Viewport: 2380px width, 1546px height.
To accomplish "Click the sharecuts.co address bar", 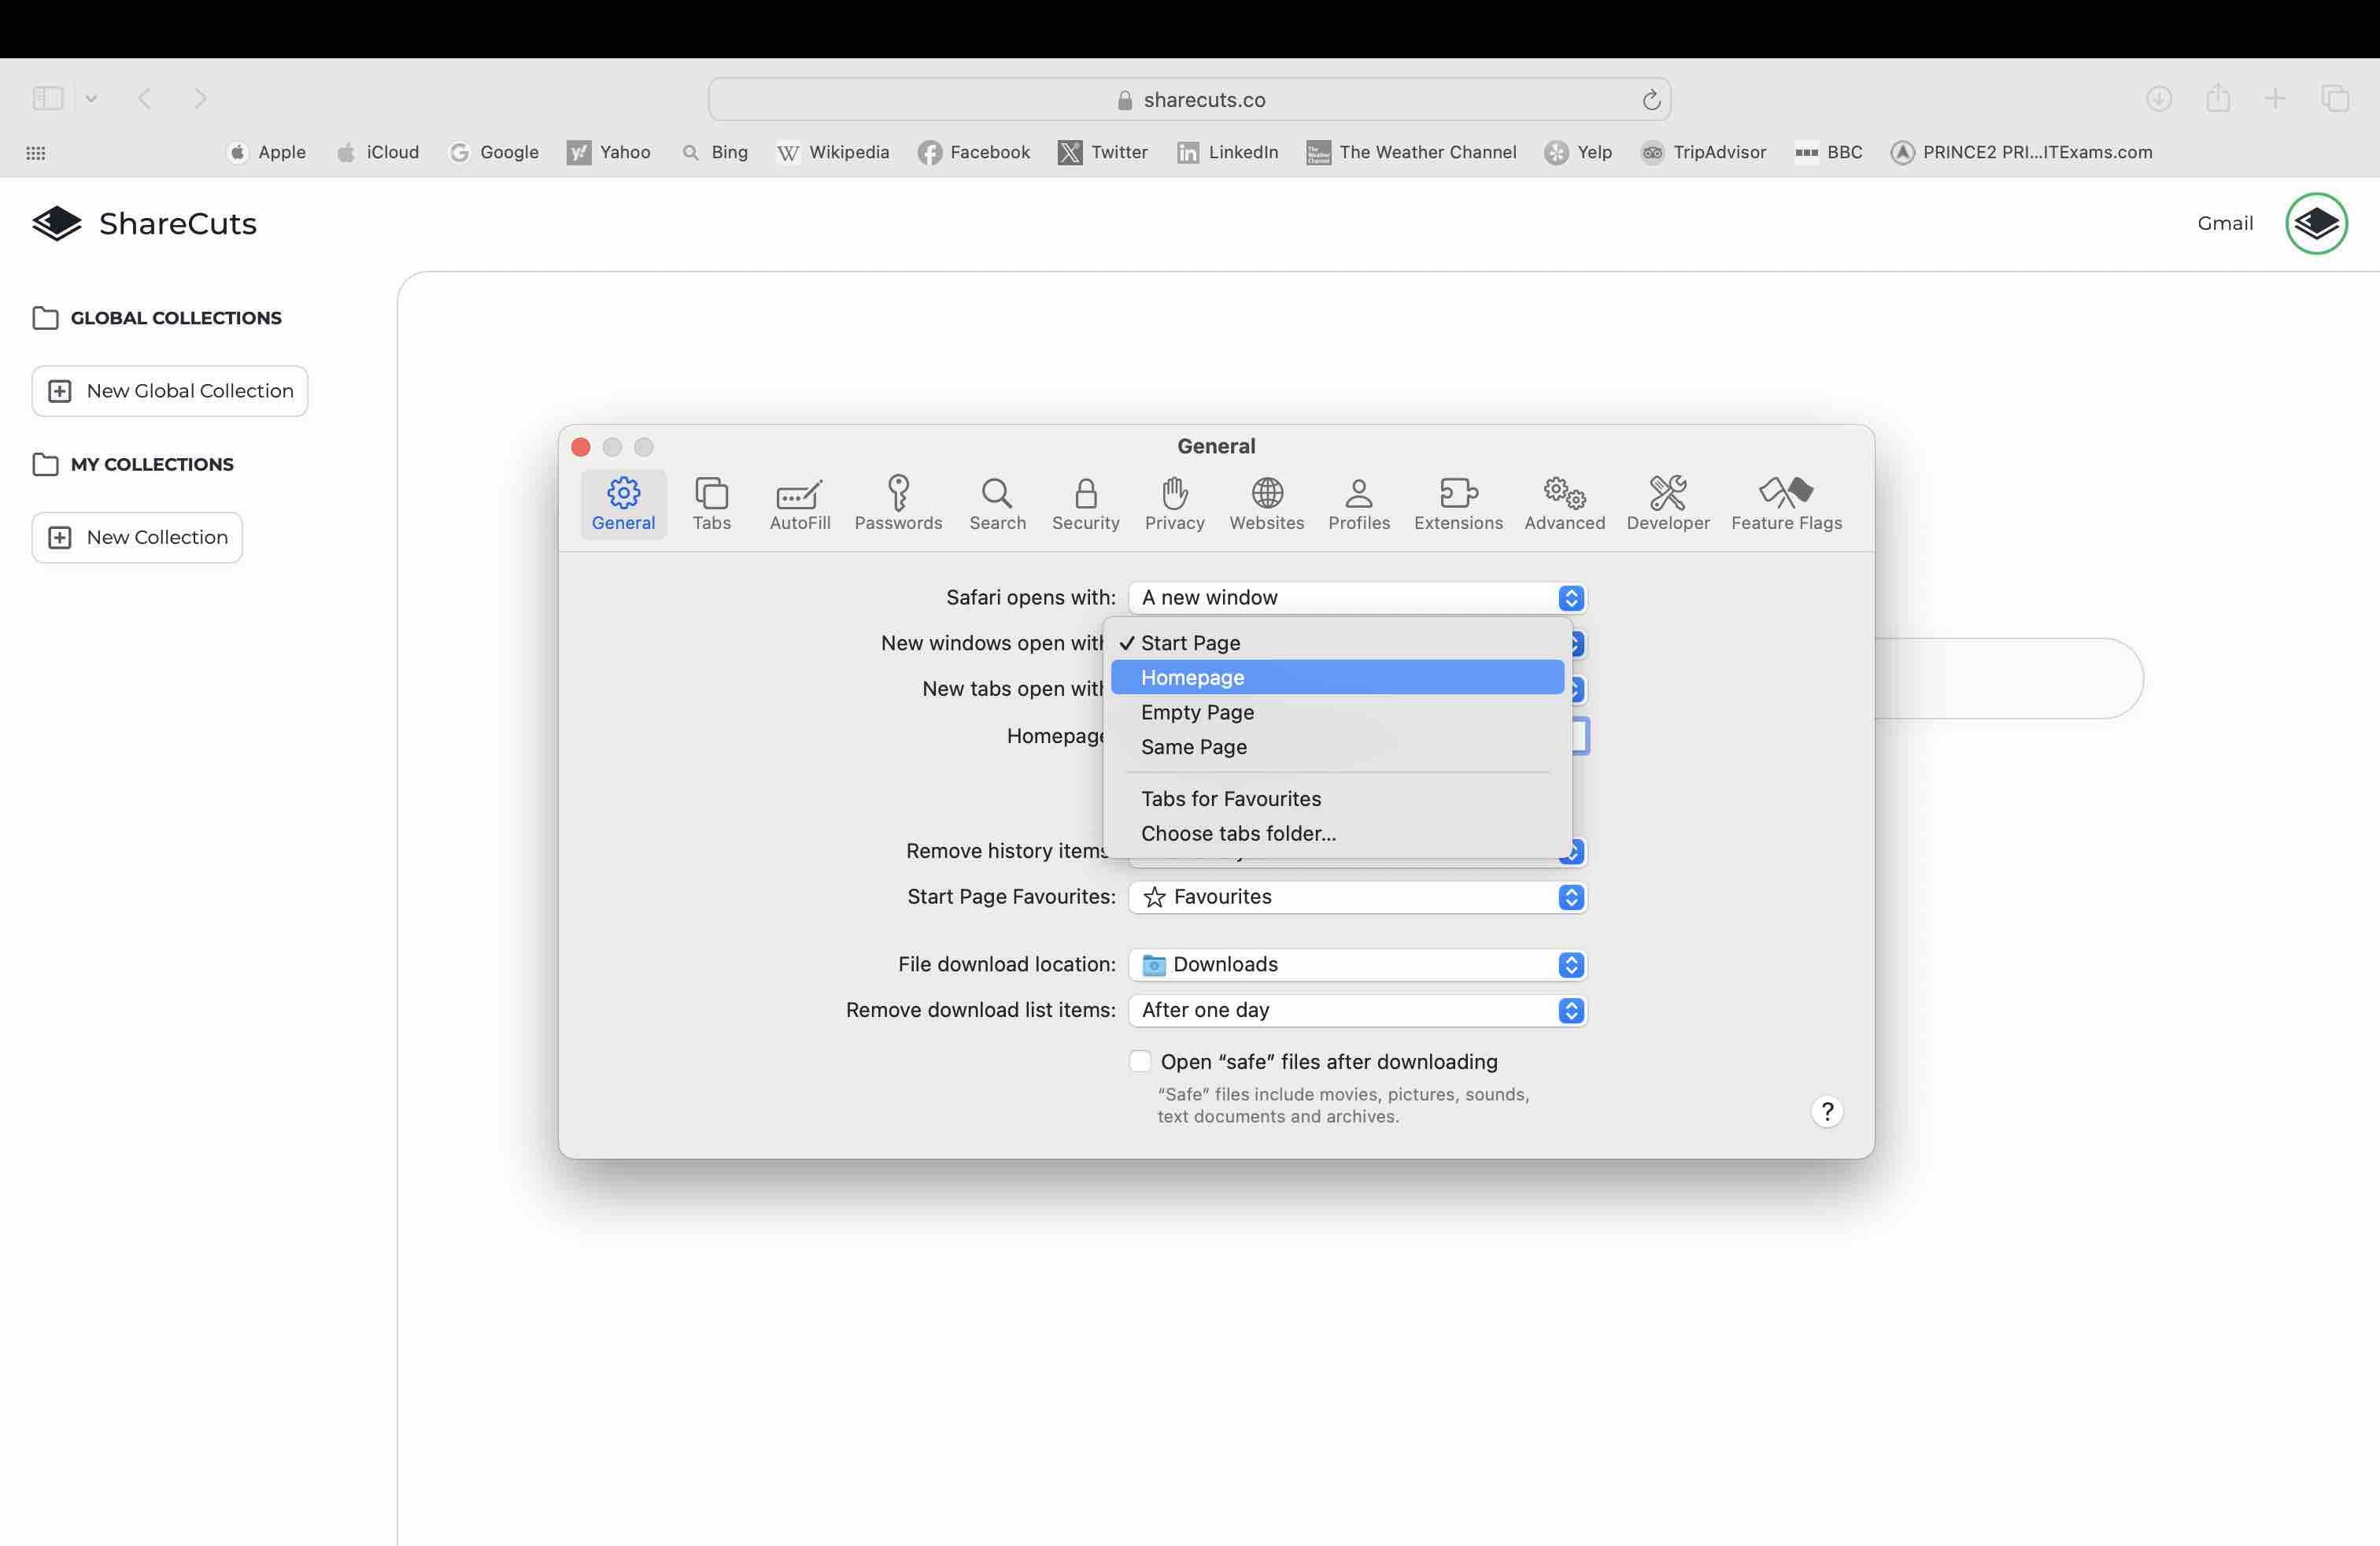I will 1190,100.
